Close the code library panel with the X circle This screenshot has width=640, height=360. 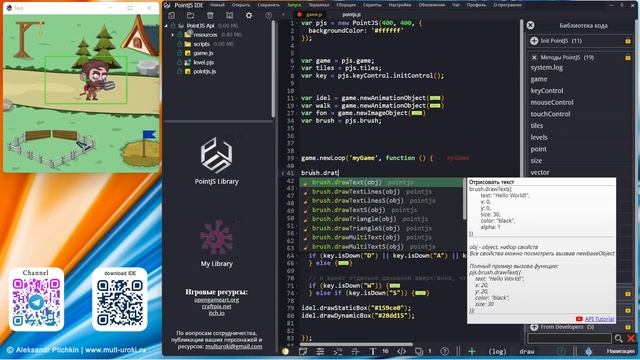coord(530,25)
